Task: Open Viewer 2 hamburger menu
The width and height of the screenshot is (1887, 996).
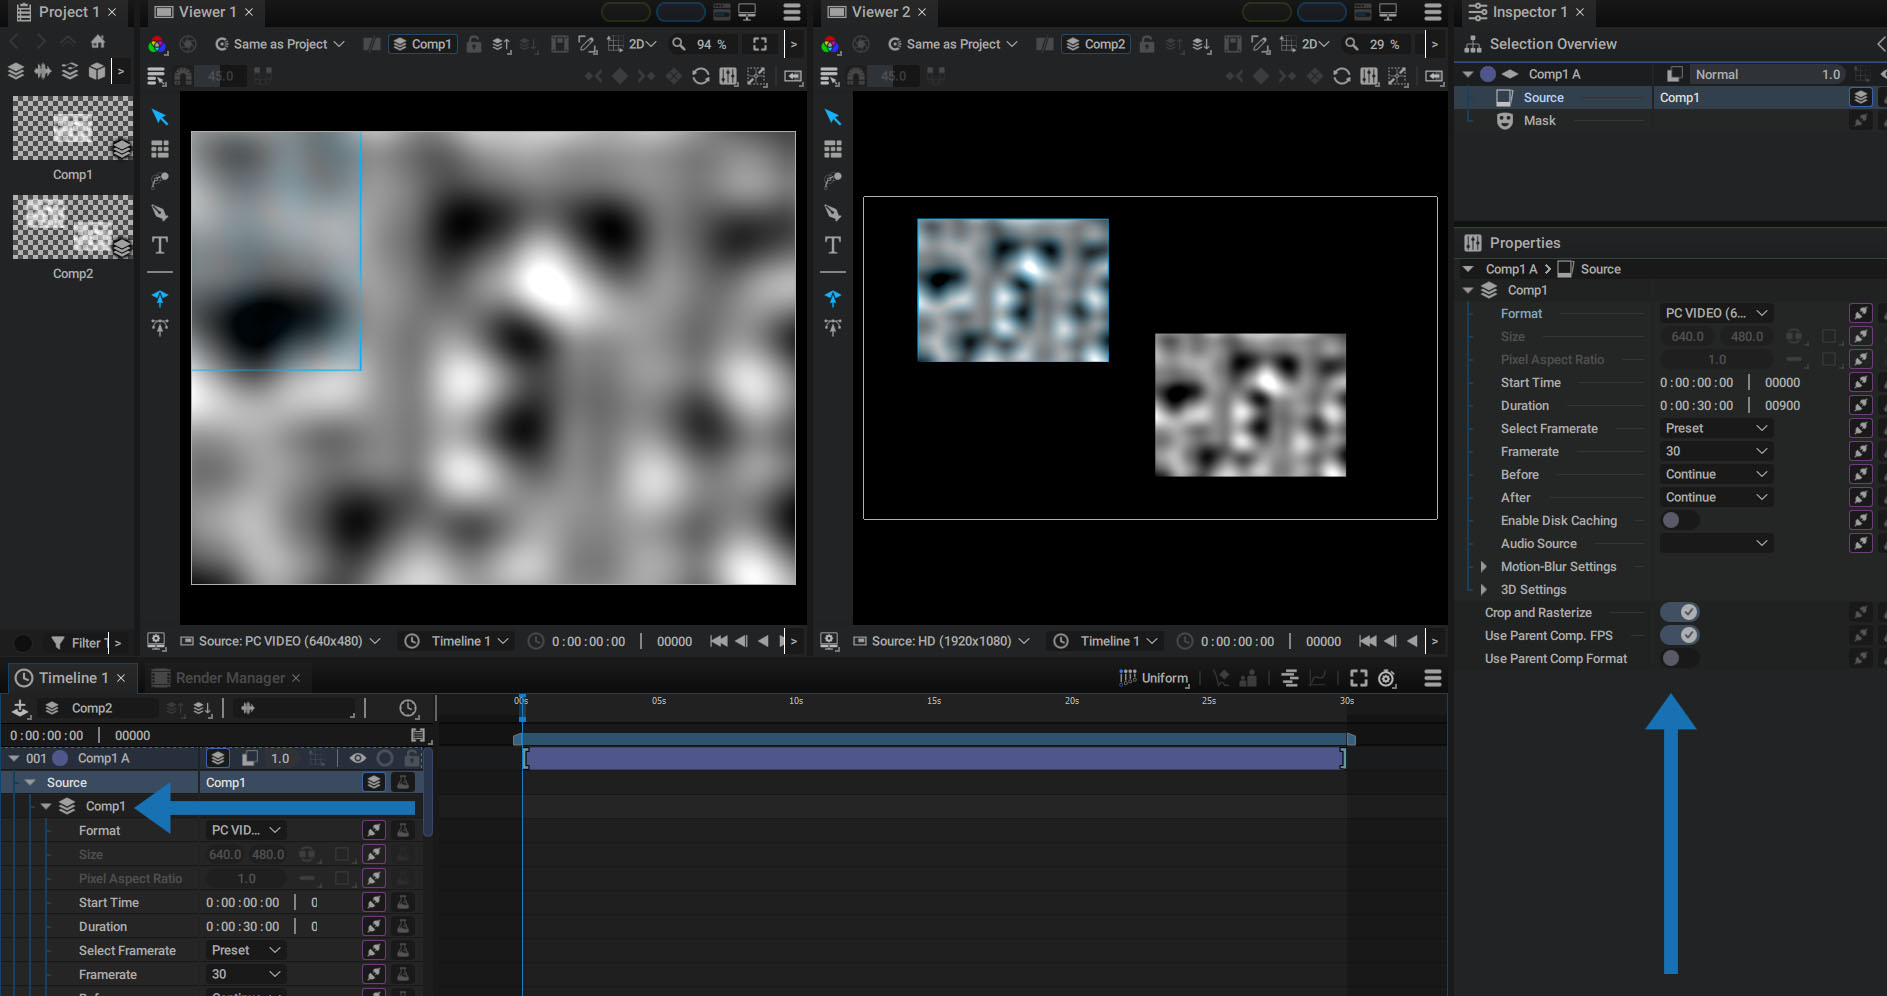Action: pyautogui.click(x=1433, y=12)
